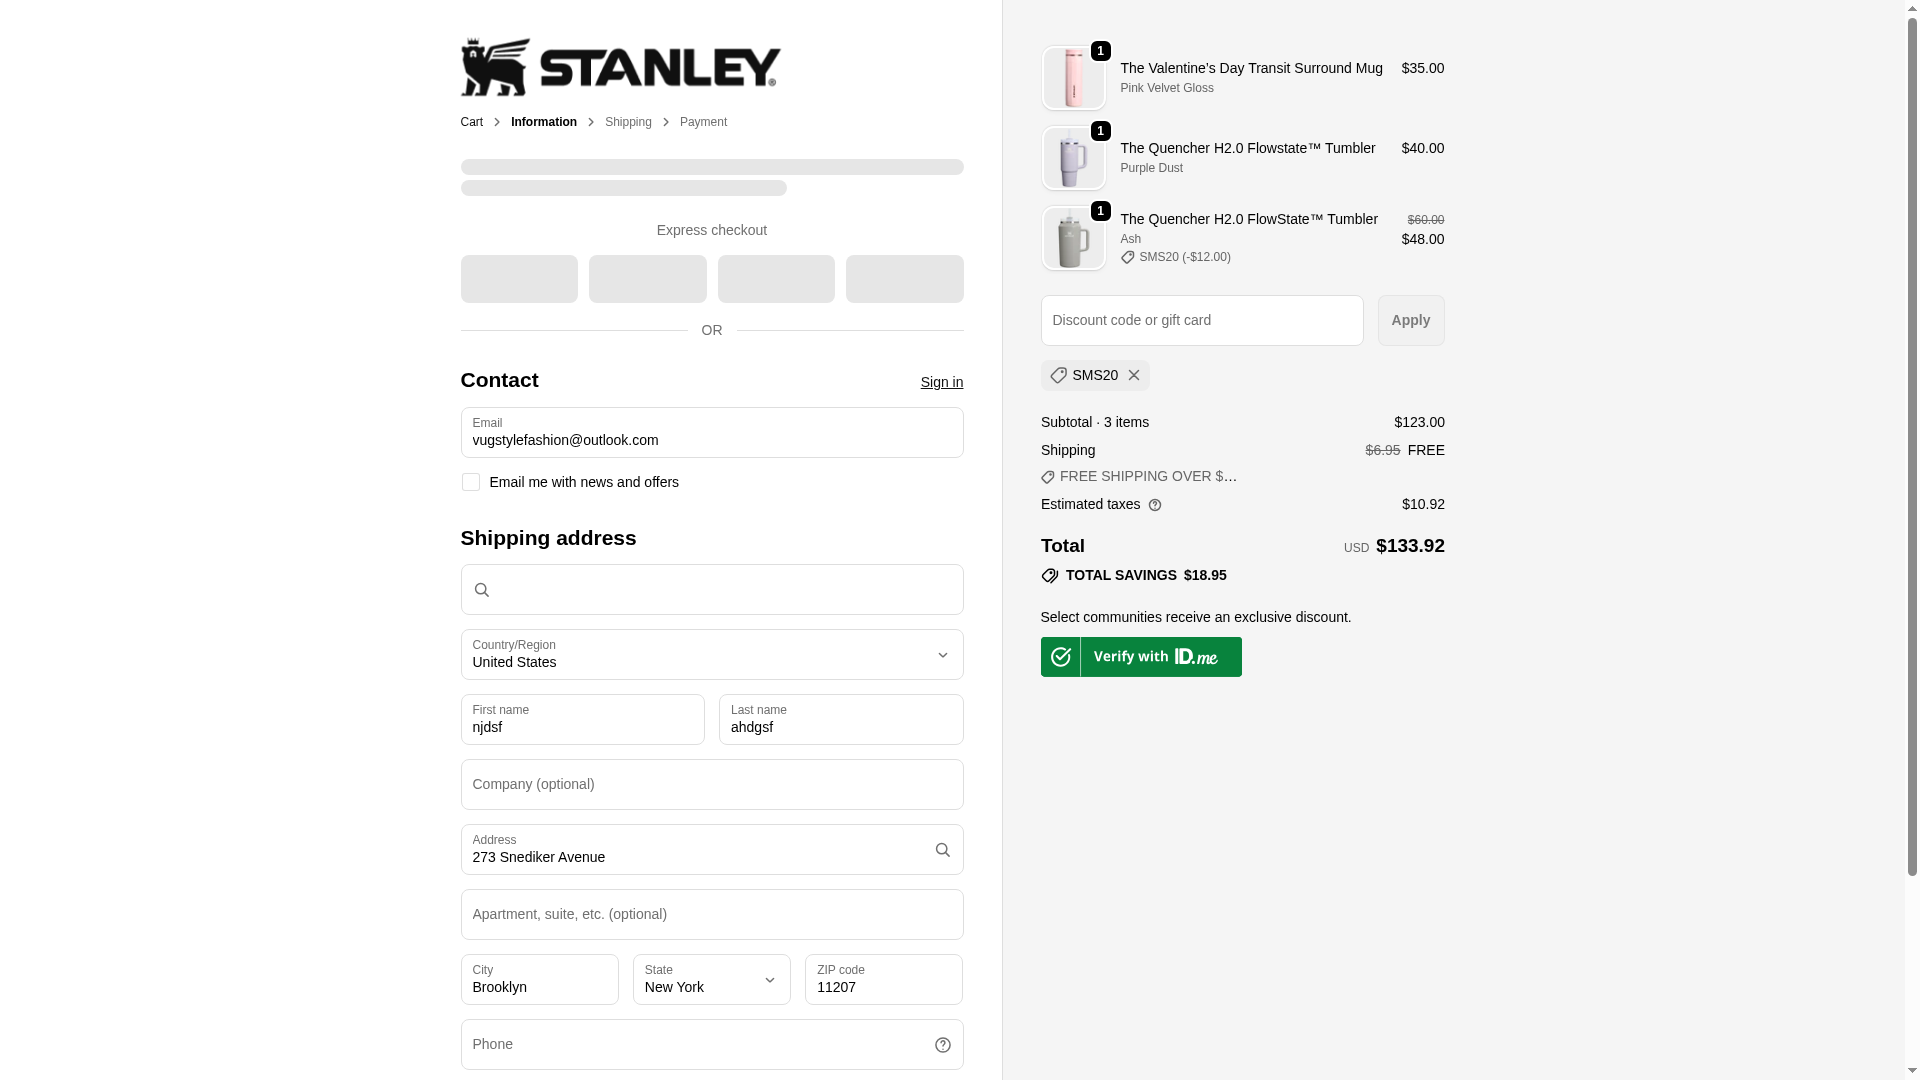Viewport: 1920px width, 1080px height.
Task: Click the Purple Dust tumbler thumbnail
Action: pyautogui.click(x=1073, y=158)
